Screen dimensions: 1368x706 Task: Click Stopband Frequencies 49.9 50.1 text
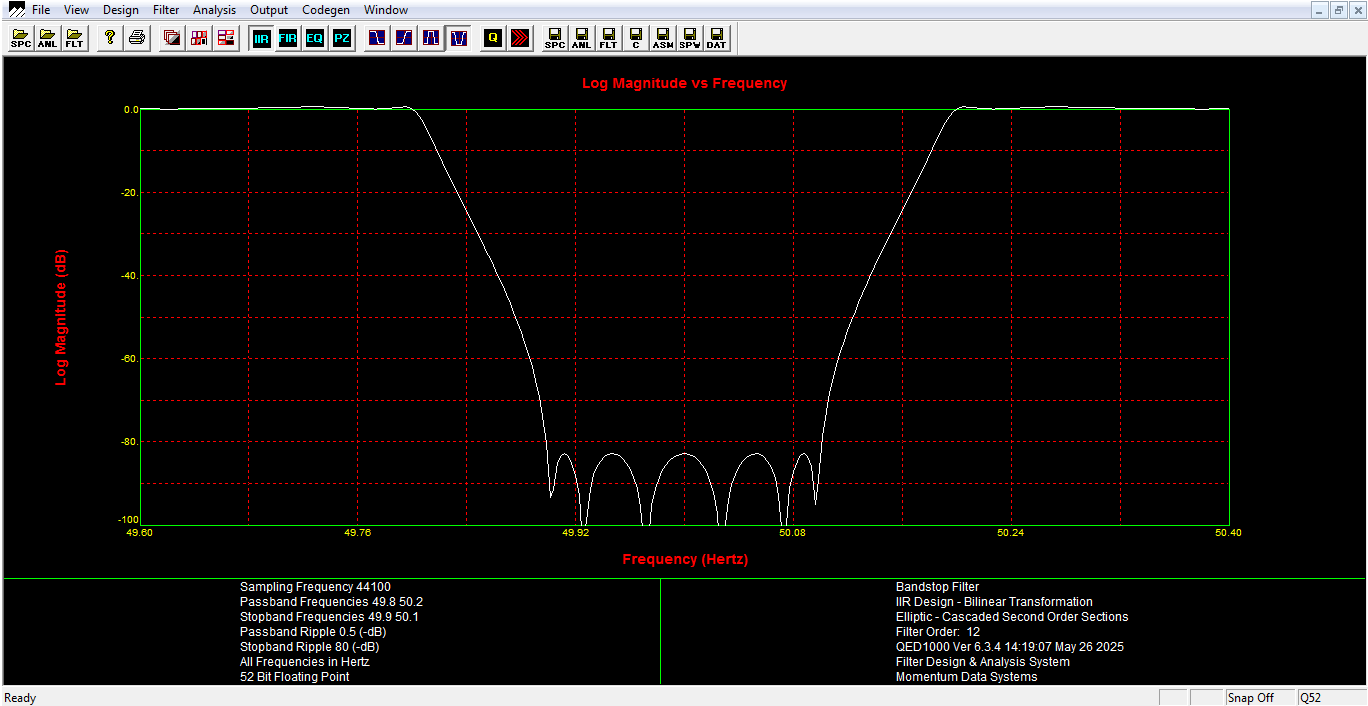[329, 617]
